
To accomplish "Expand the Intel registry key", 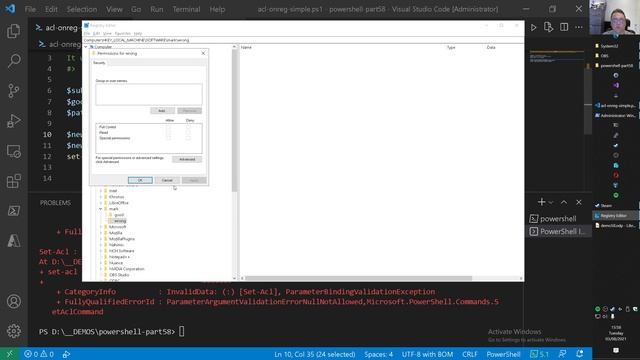I will pos(101,191).
